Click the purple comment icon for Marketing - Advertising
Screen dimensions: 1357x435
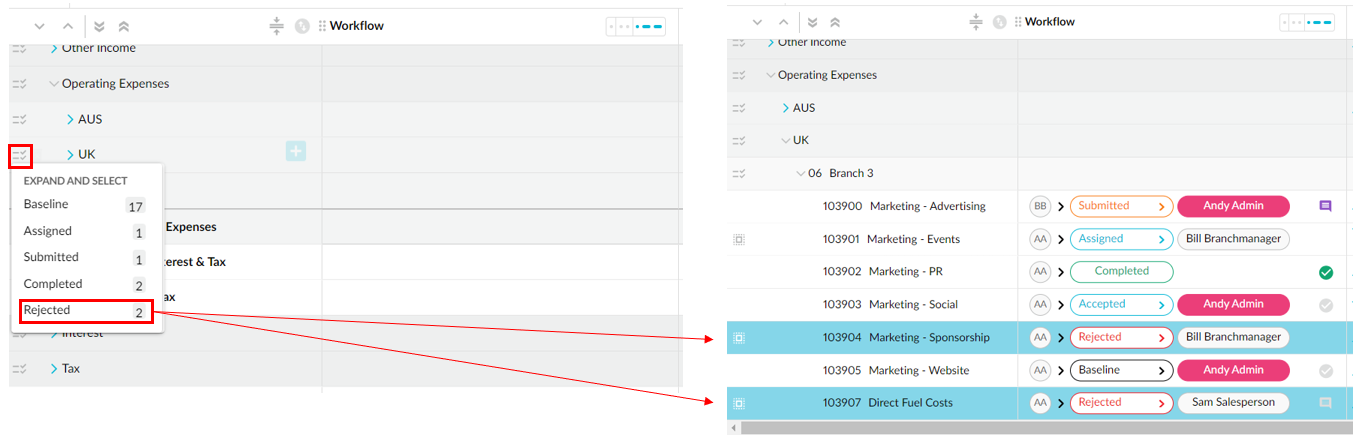click(1325, 206)
